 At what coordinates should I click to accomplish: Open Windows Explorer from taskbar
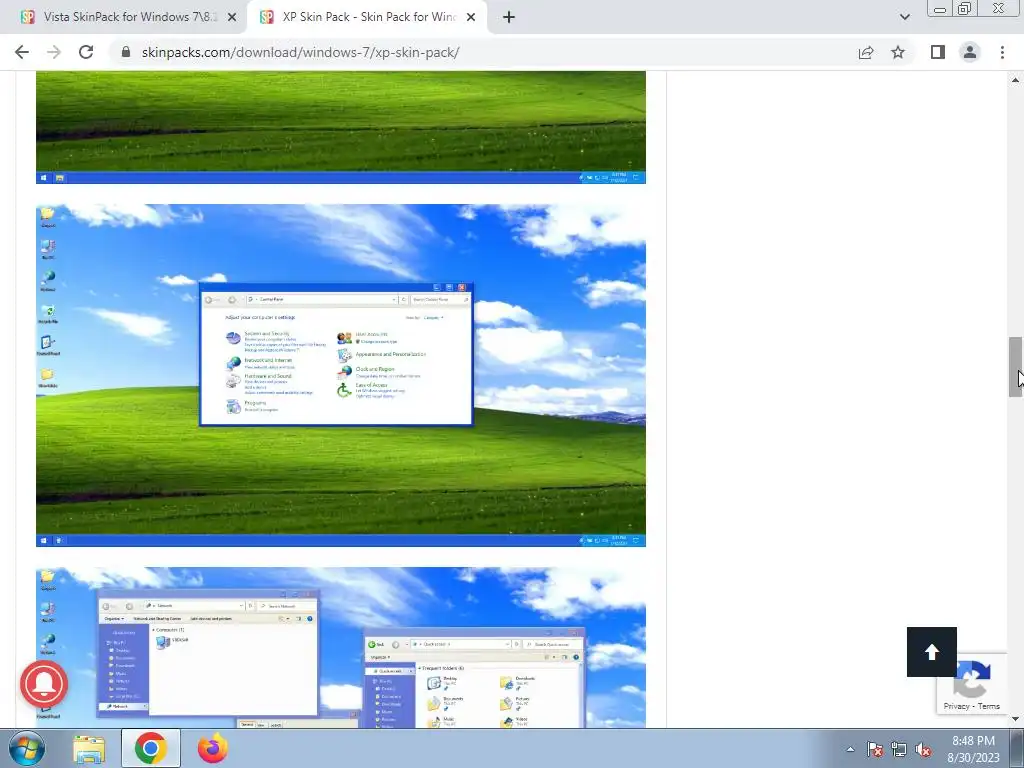(x=89, y=749)
